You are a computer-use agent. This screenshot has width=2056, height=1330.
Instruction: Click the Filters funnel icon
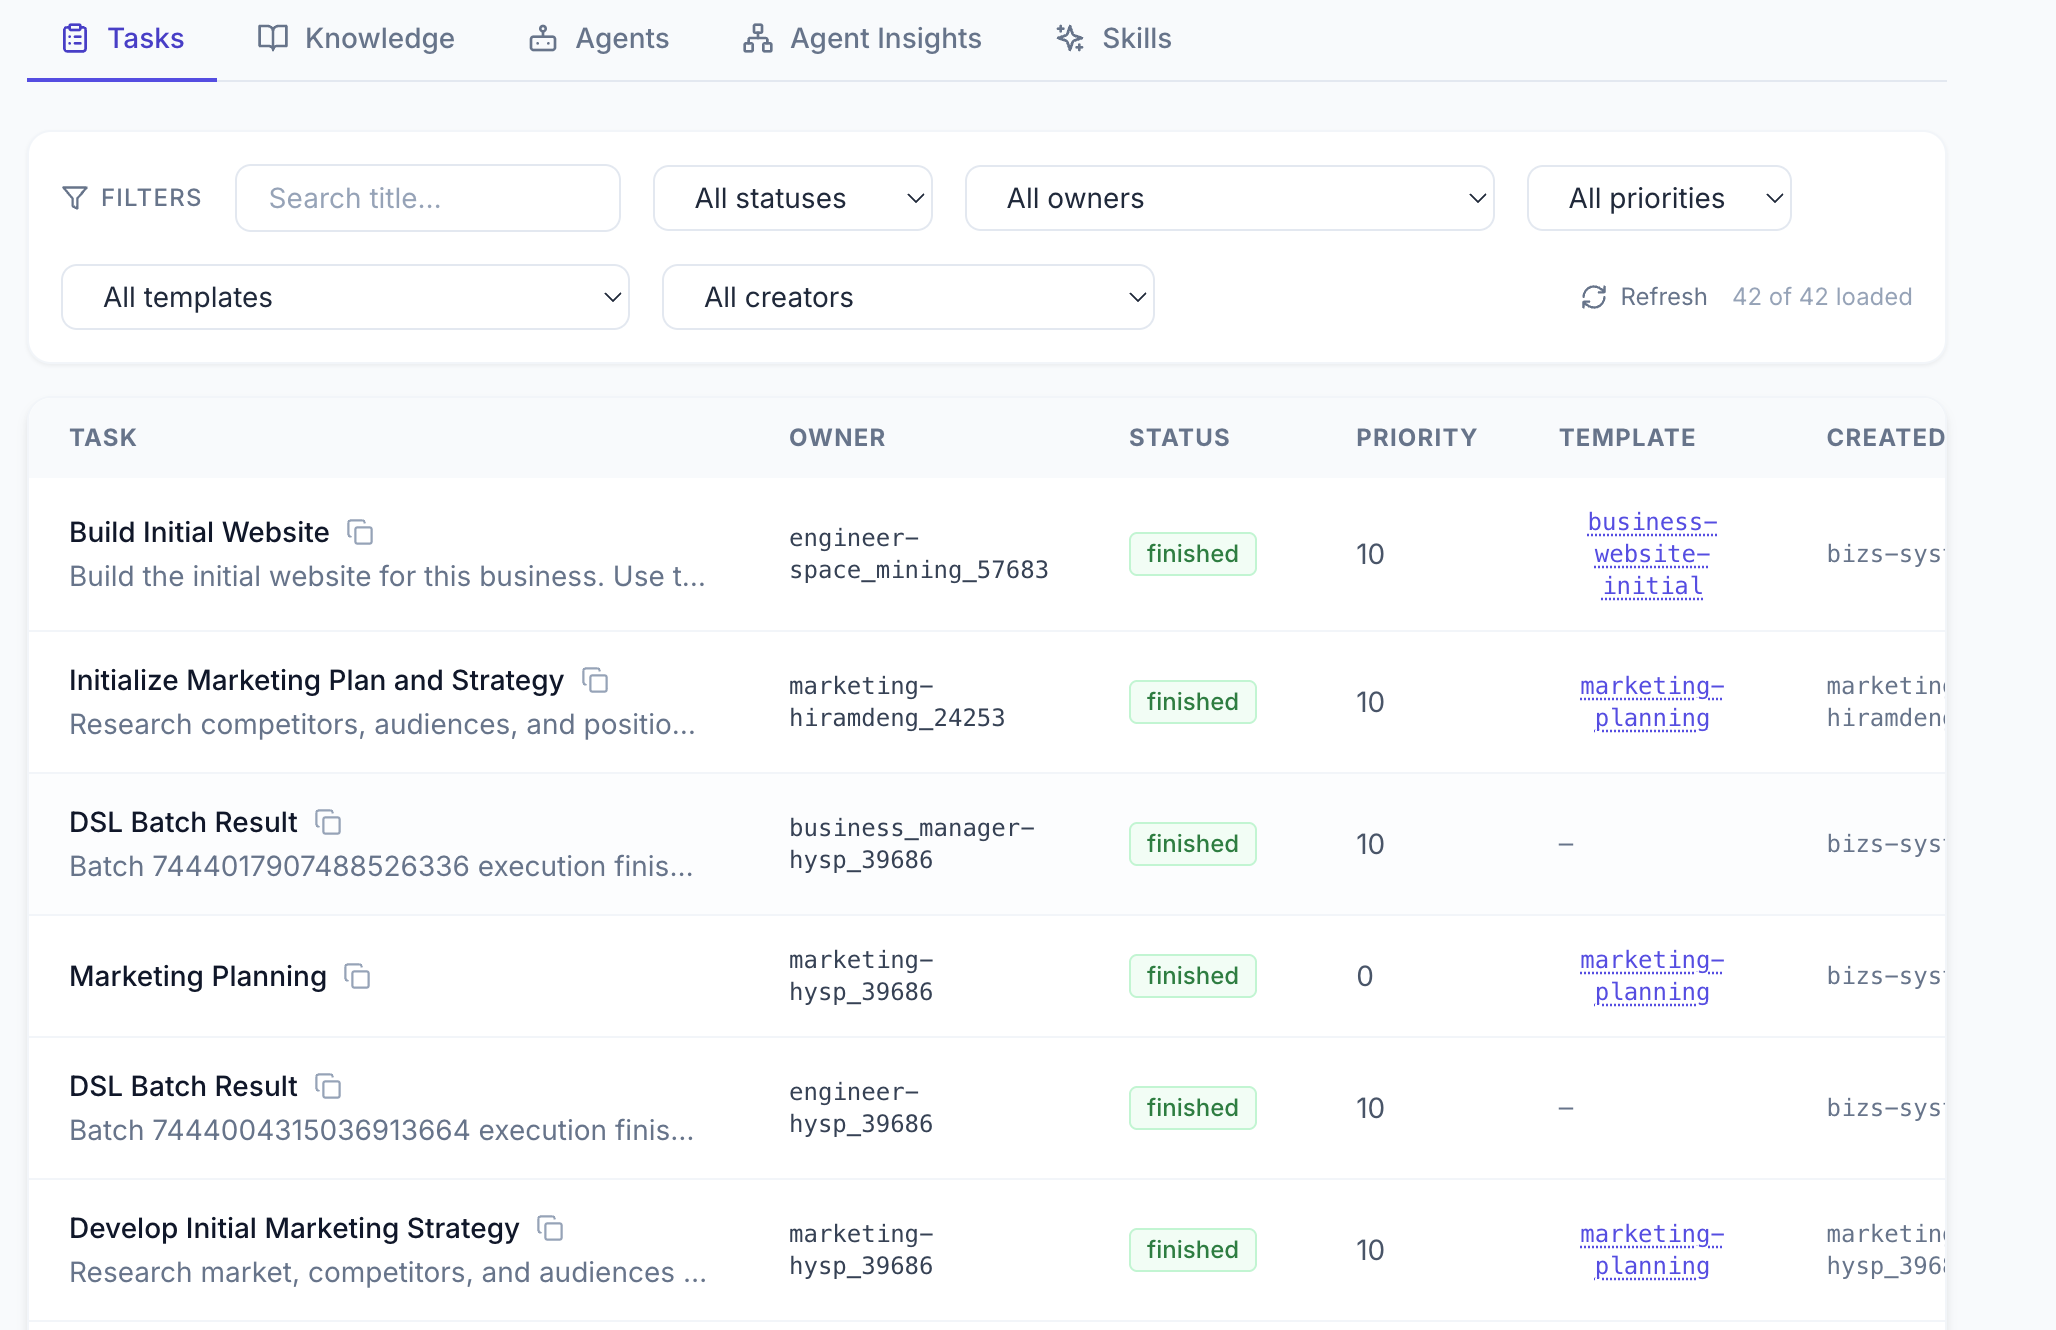point(75,198)
